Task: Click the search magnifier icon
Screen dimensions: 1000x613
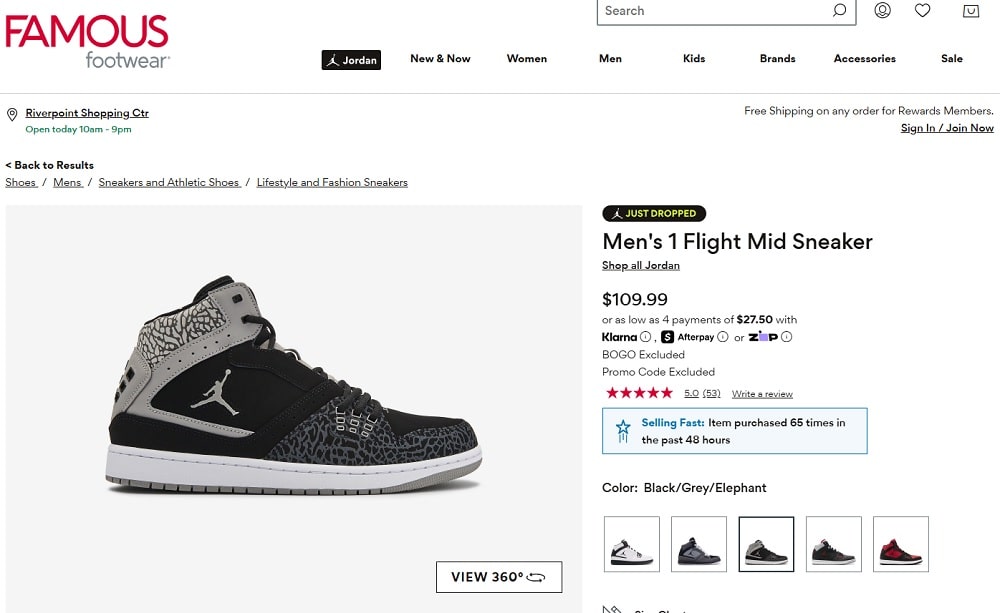Action: 840,11
